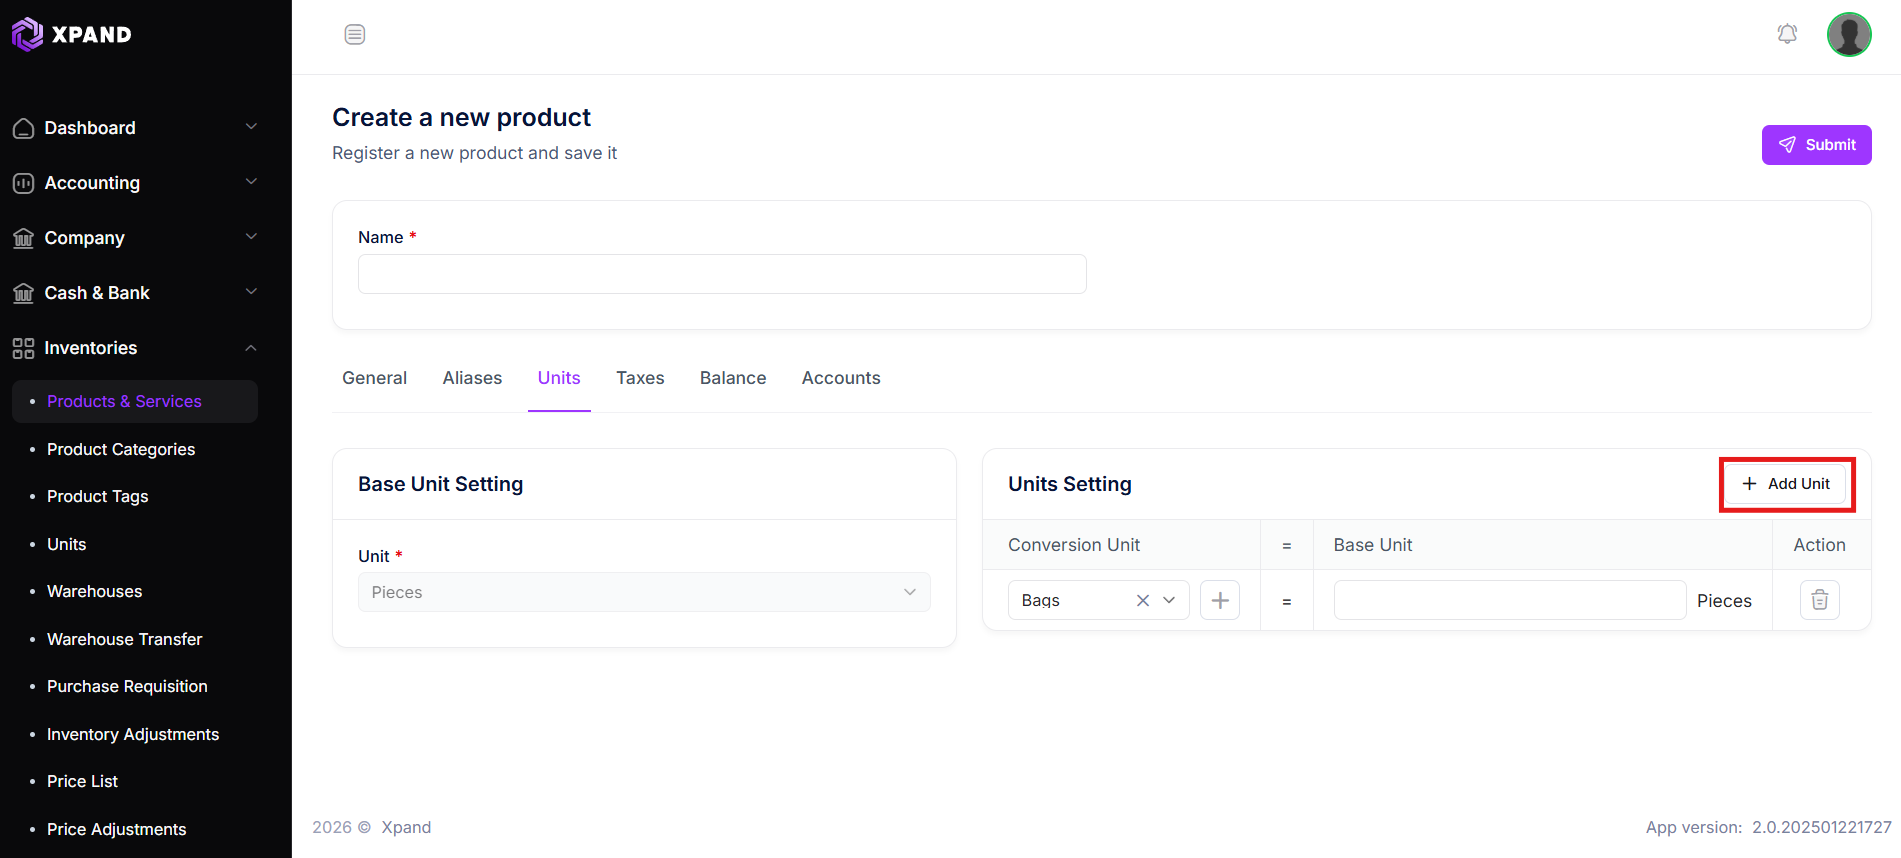This screenshot has height=858, width=1901.
Task: Collapse the Inventories section
Action: 135,348
